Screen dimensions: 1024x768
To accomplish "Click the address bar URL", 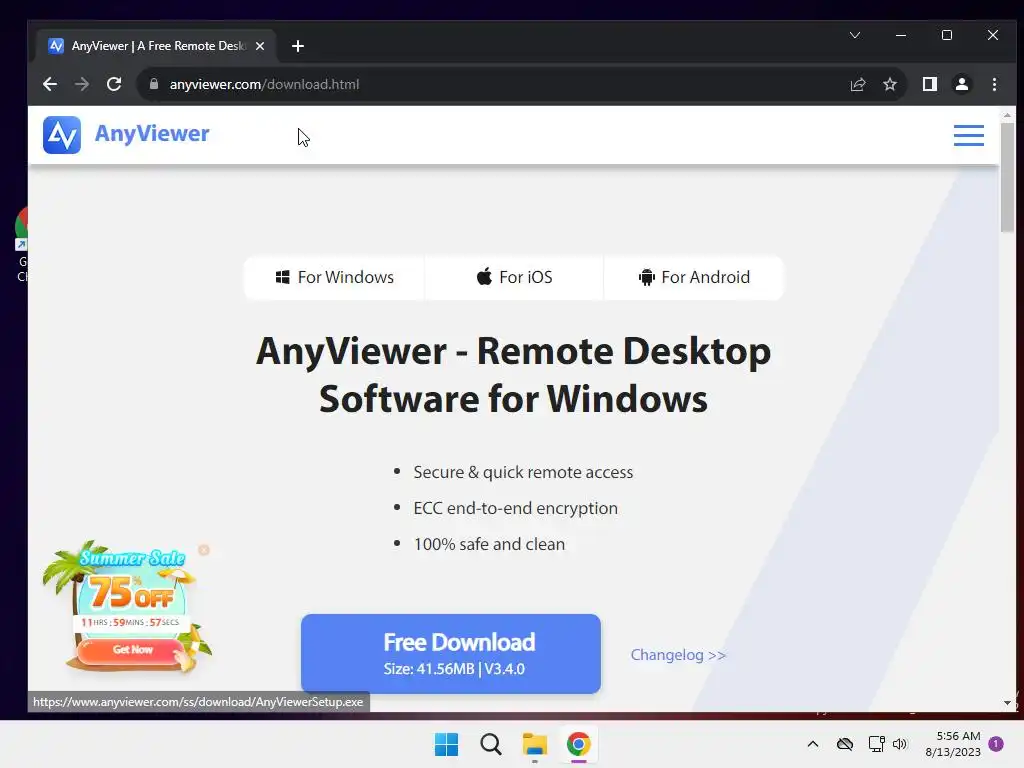I will pyautogui.click(x=264, y=84).
